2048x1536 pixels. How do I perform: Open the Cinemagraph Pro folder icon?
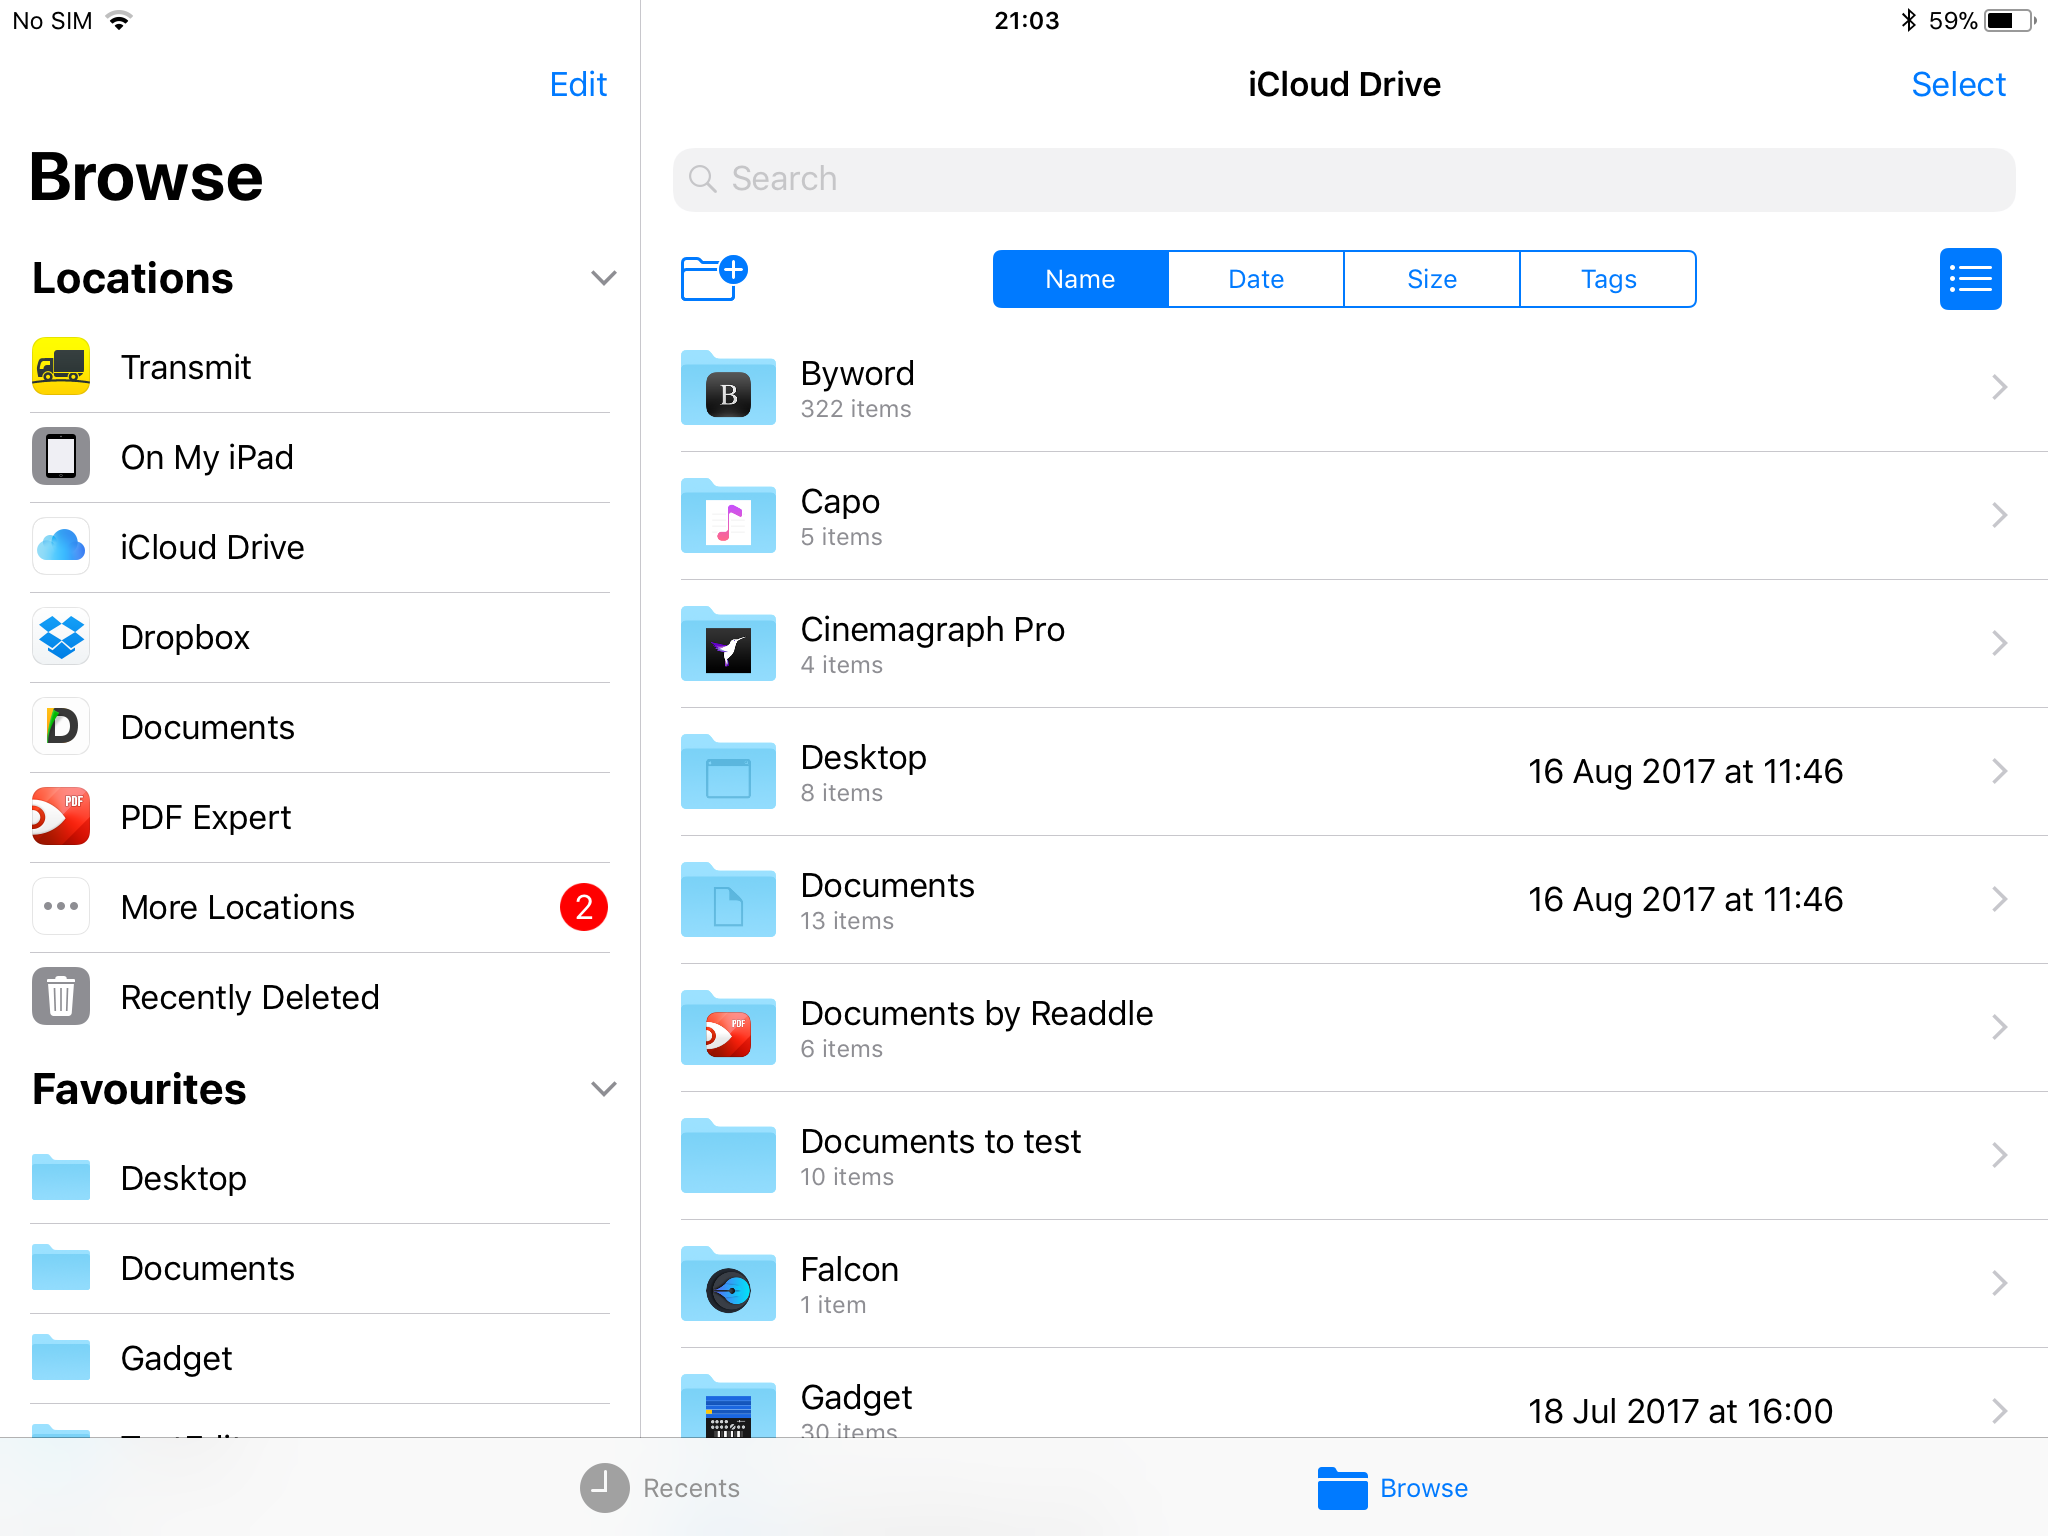tap(728, 644)
